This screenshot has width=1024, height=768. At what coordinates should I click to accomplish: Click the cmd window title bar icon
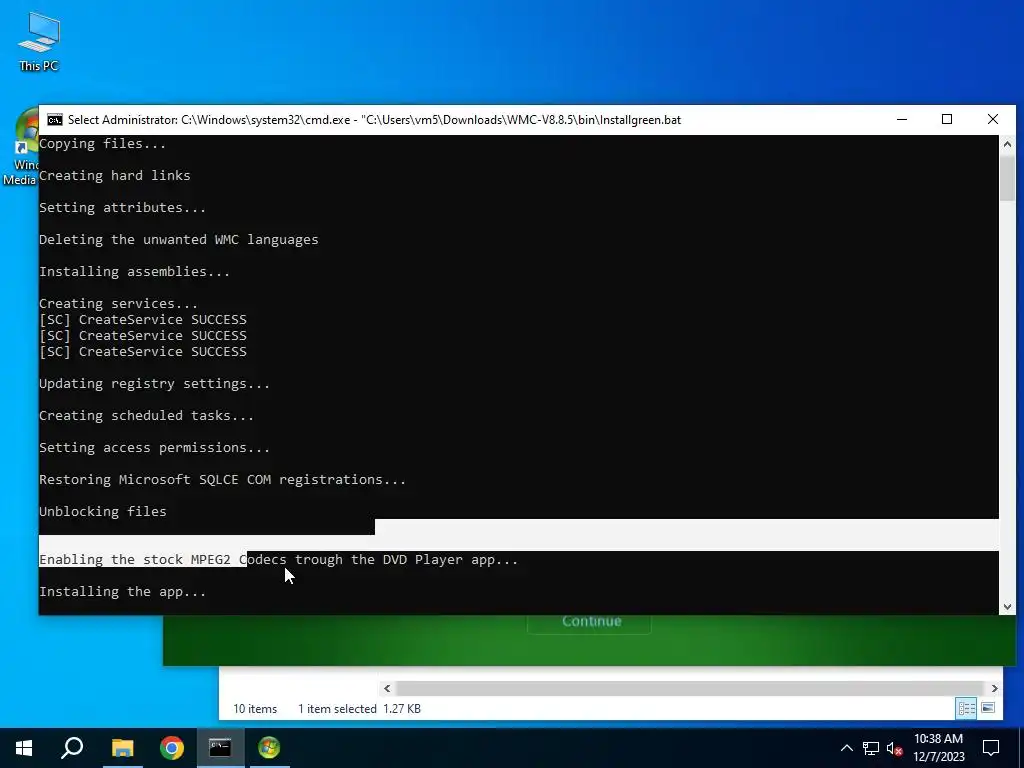[55, 120]
